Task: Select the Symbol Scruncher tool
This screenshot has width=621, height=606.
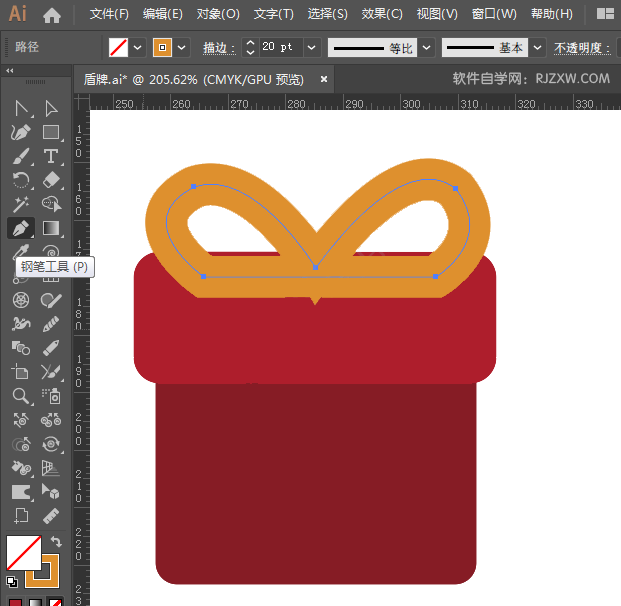Action: [x=51, y=420]
